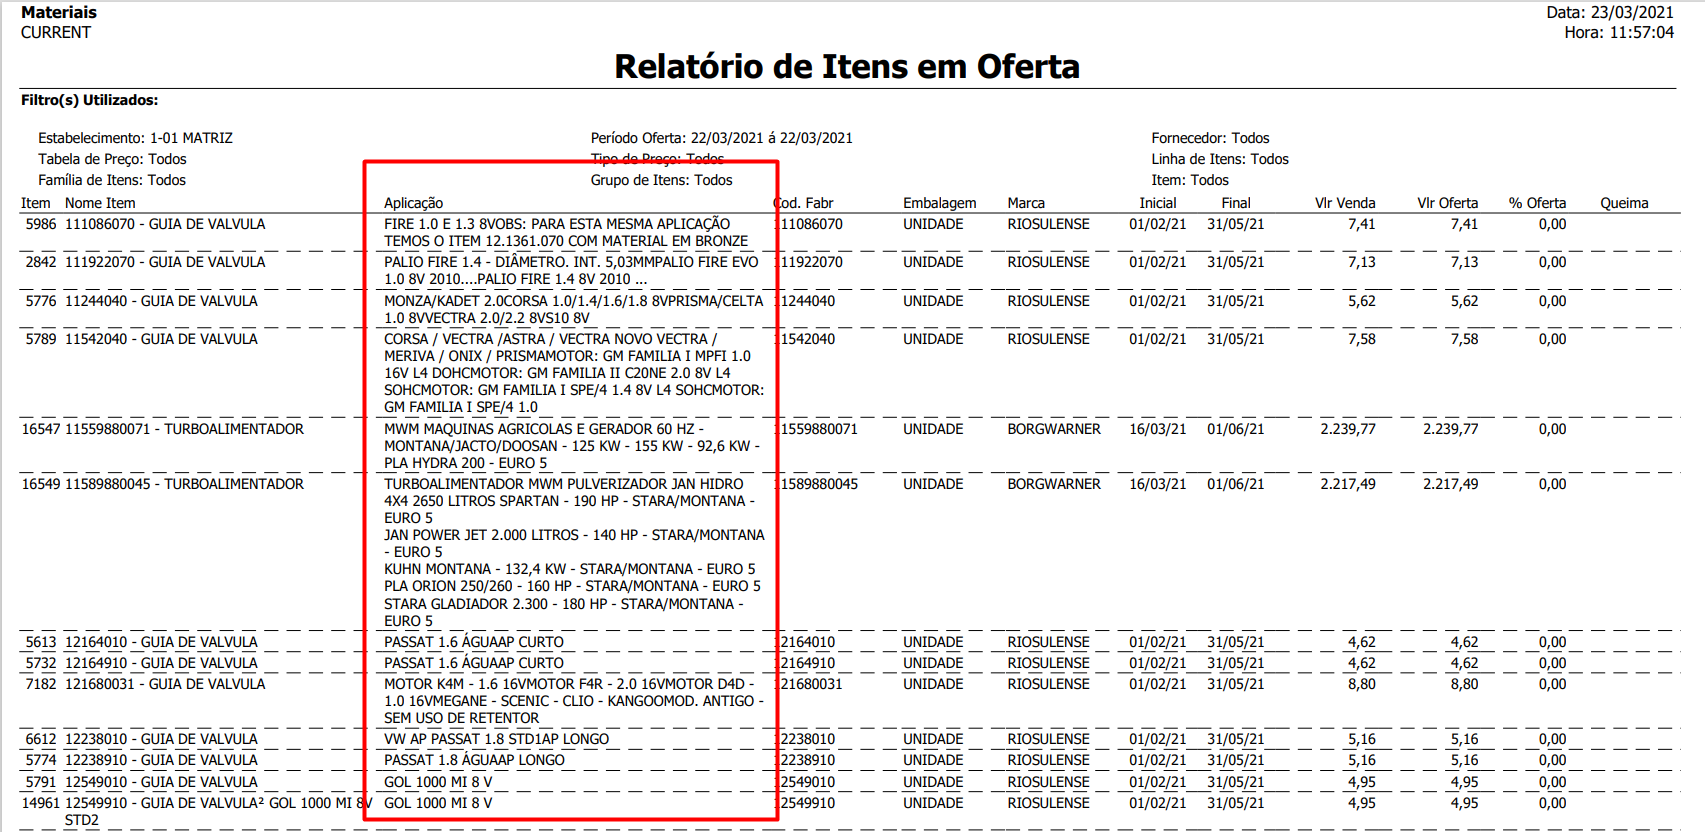The height and width of the screenshot is (832, 1705).
Task: Click "111086070 - GUIA DE VALVULA" item name
Action: pyautogui.click(x=165, y=224)
